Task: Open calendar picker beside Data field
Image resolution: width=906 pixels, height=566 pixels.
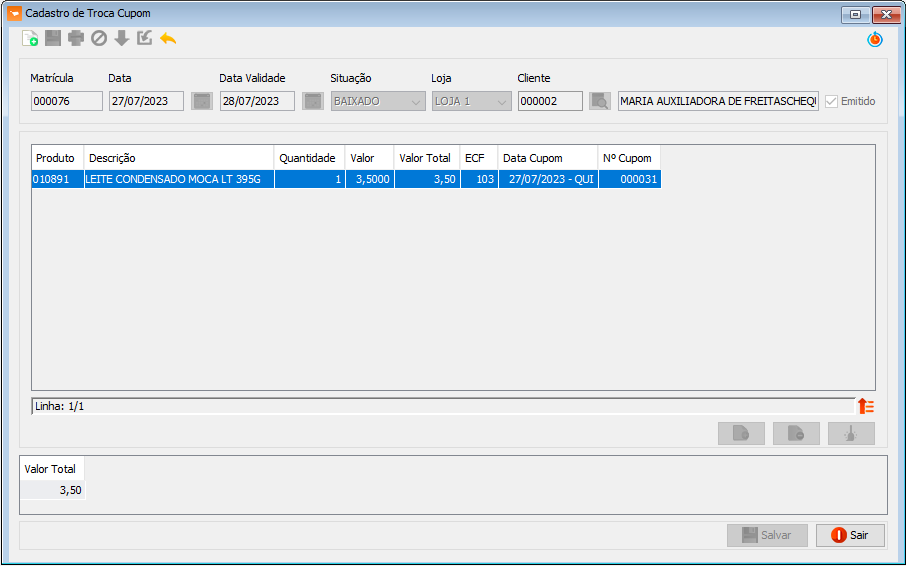Action: (x=202, y=101)
